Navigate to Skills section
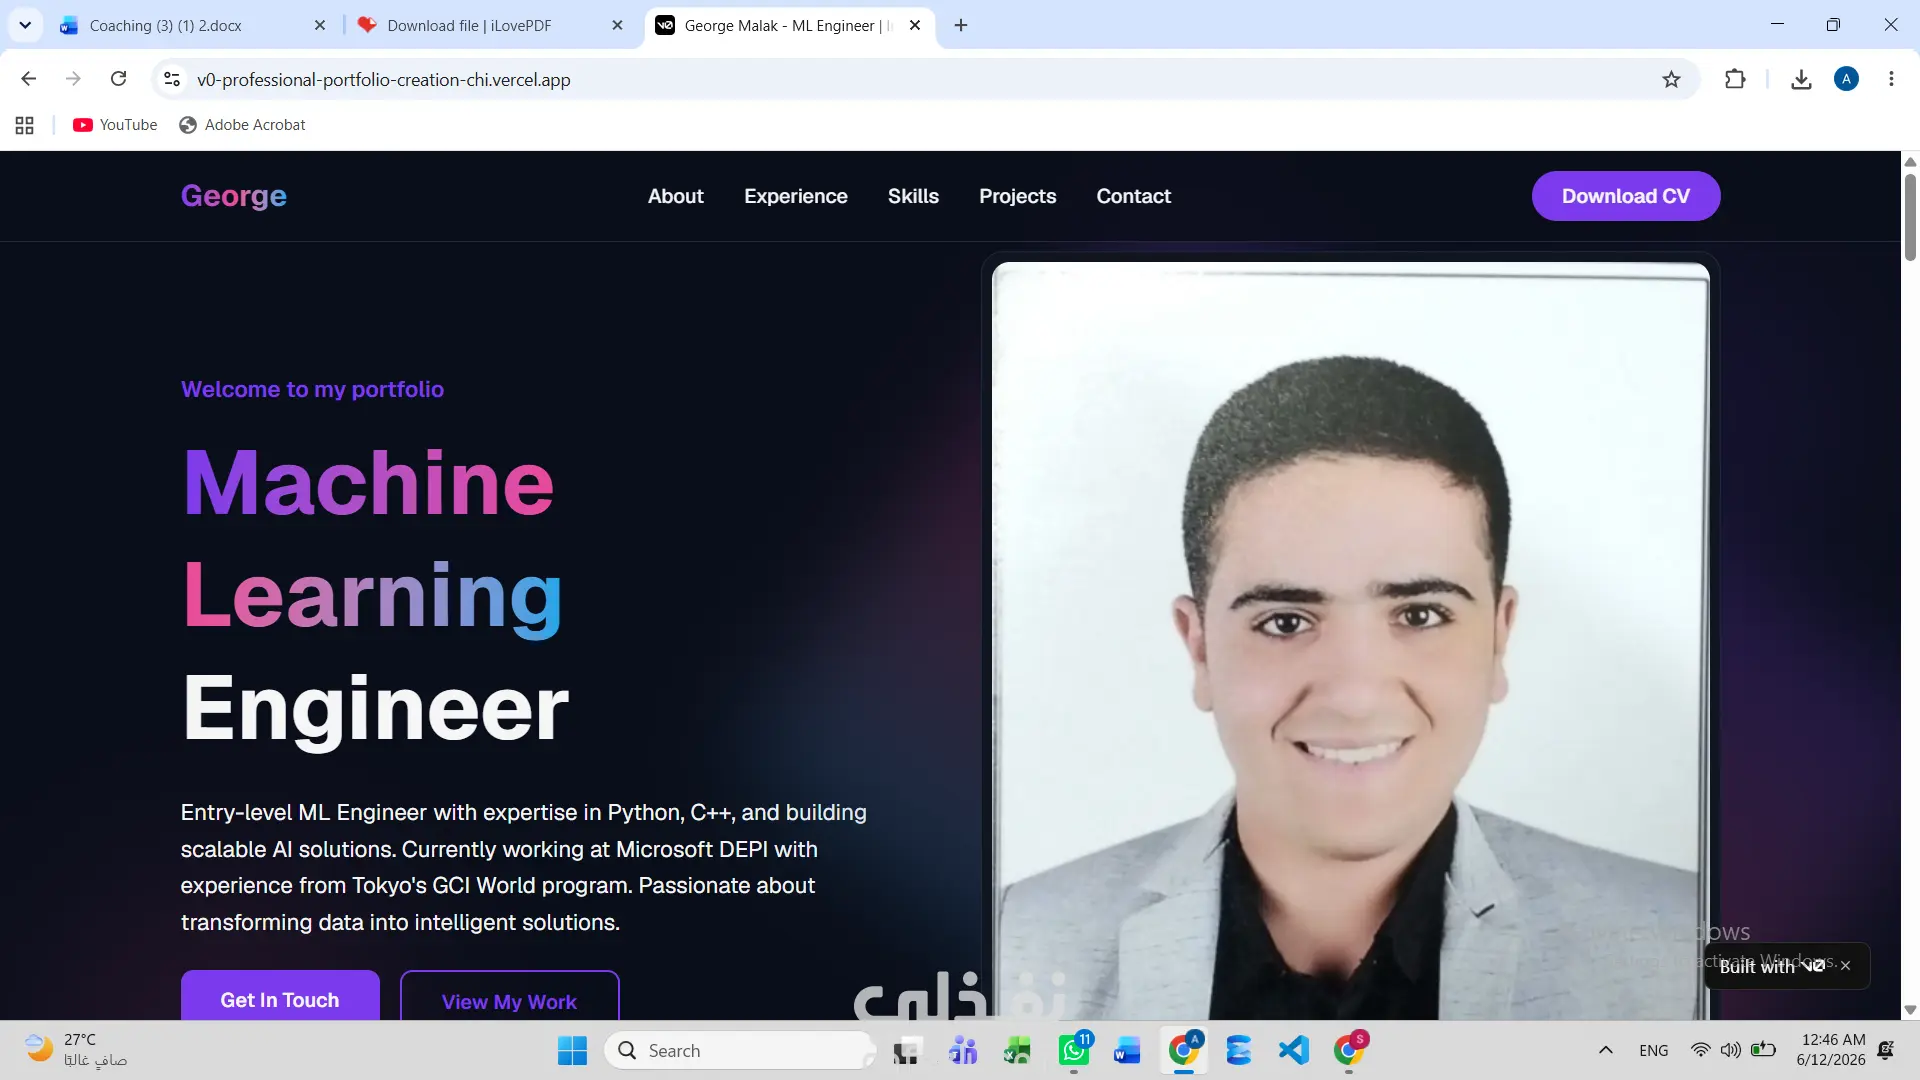The width and height of the screenshot is (1920, 1080). pyautogui.click(x=913, y=196)
